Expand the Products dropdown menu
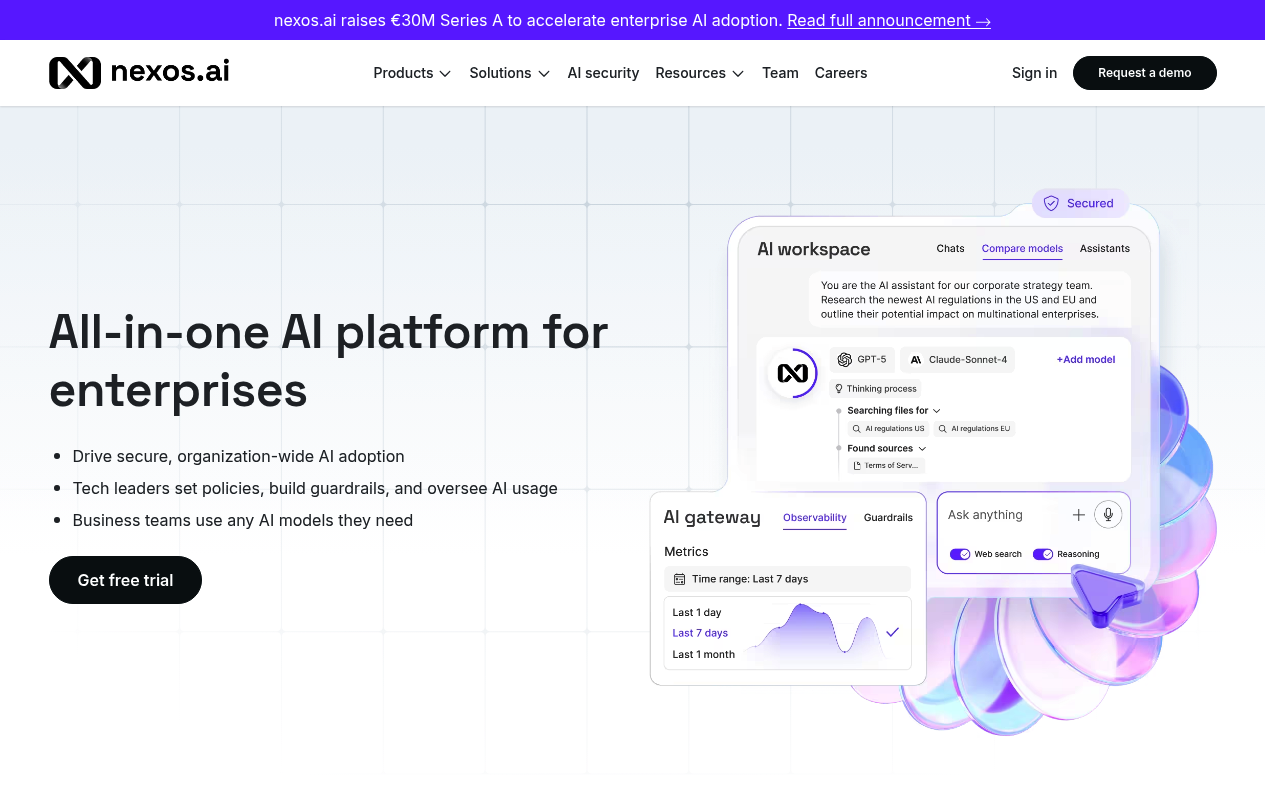 click(411, 73)
